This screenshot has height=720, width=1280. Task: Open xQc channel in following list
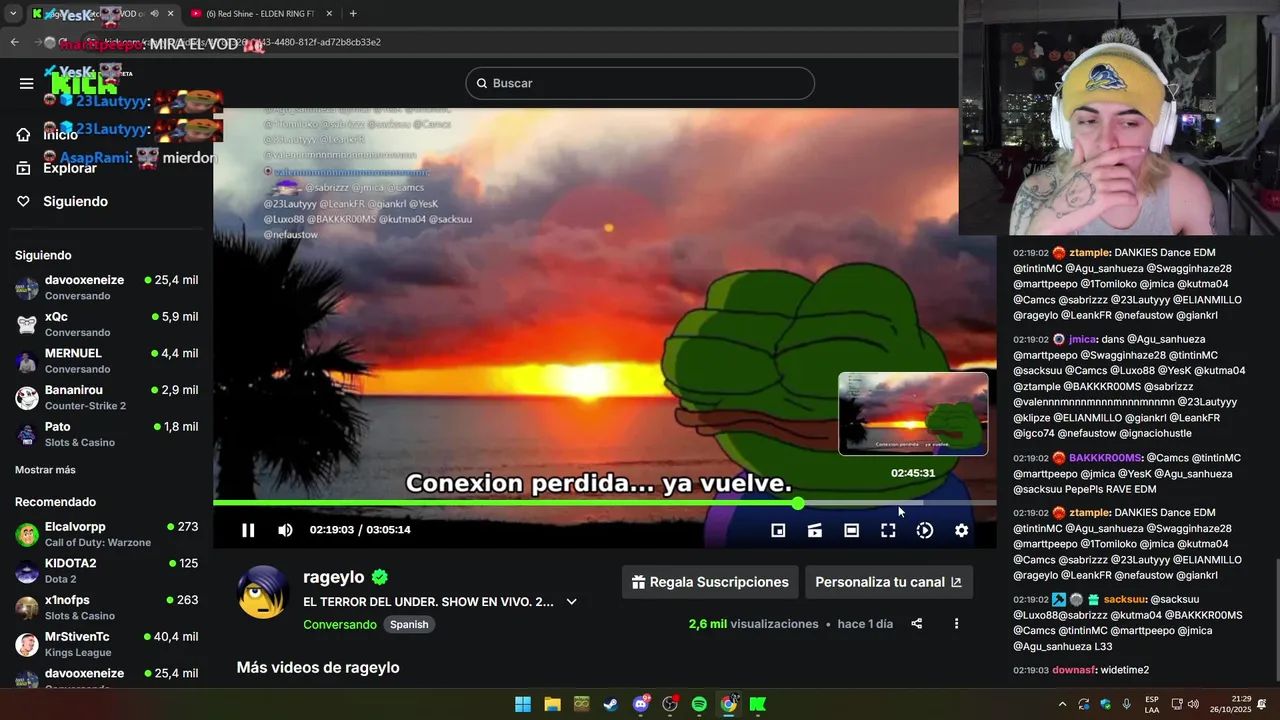coord(106,324)
